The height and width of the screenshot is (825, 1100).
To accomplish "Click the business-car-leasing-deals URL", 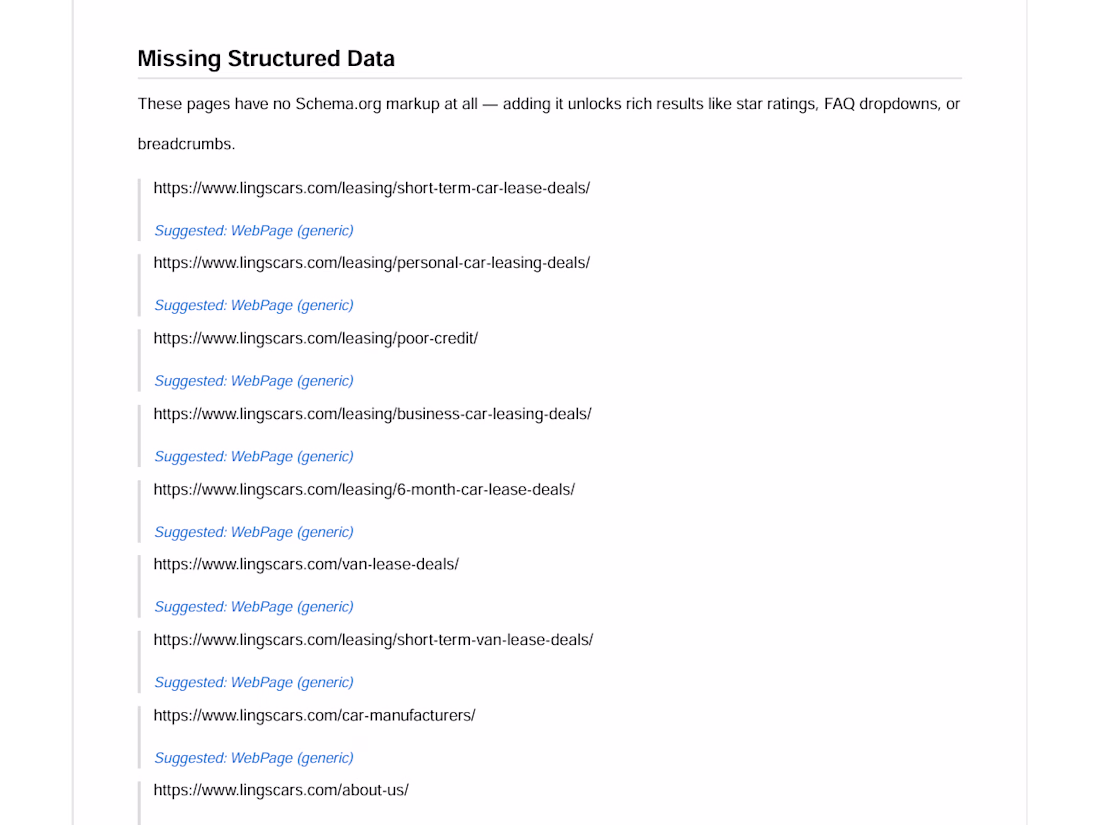I will click(x=373, y=414).
